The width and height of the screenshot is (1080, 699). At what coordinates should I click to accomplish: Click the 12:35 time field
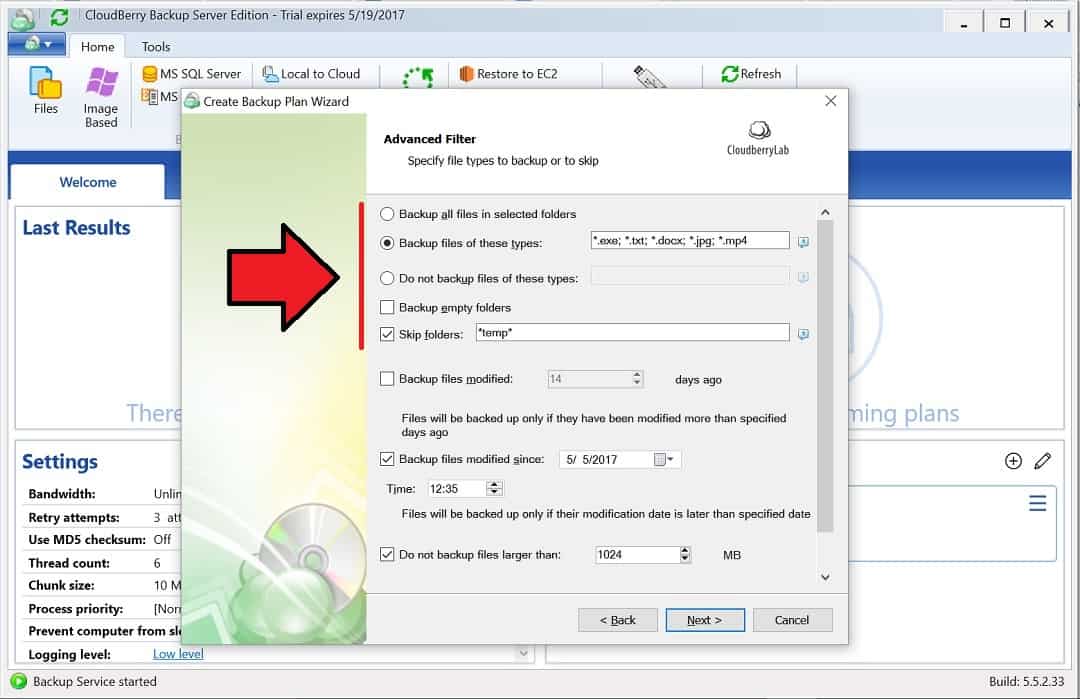tap(457, 489)
